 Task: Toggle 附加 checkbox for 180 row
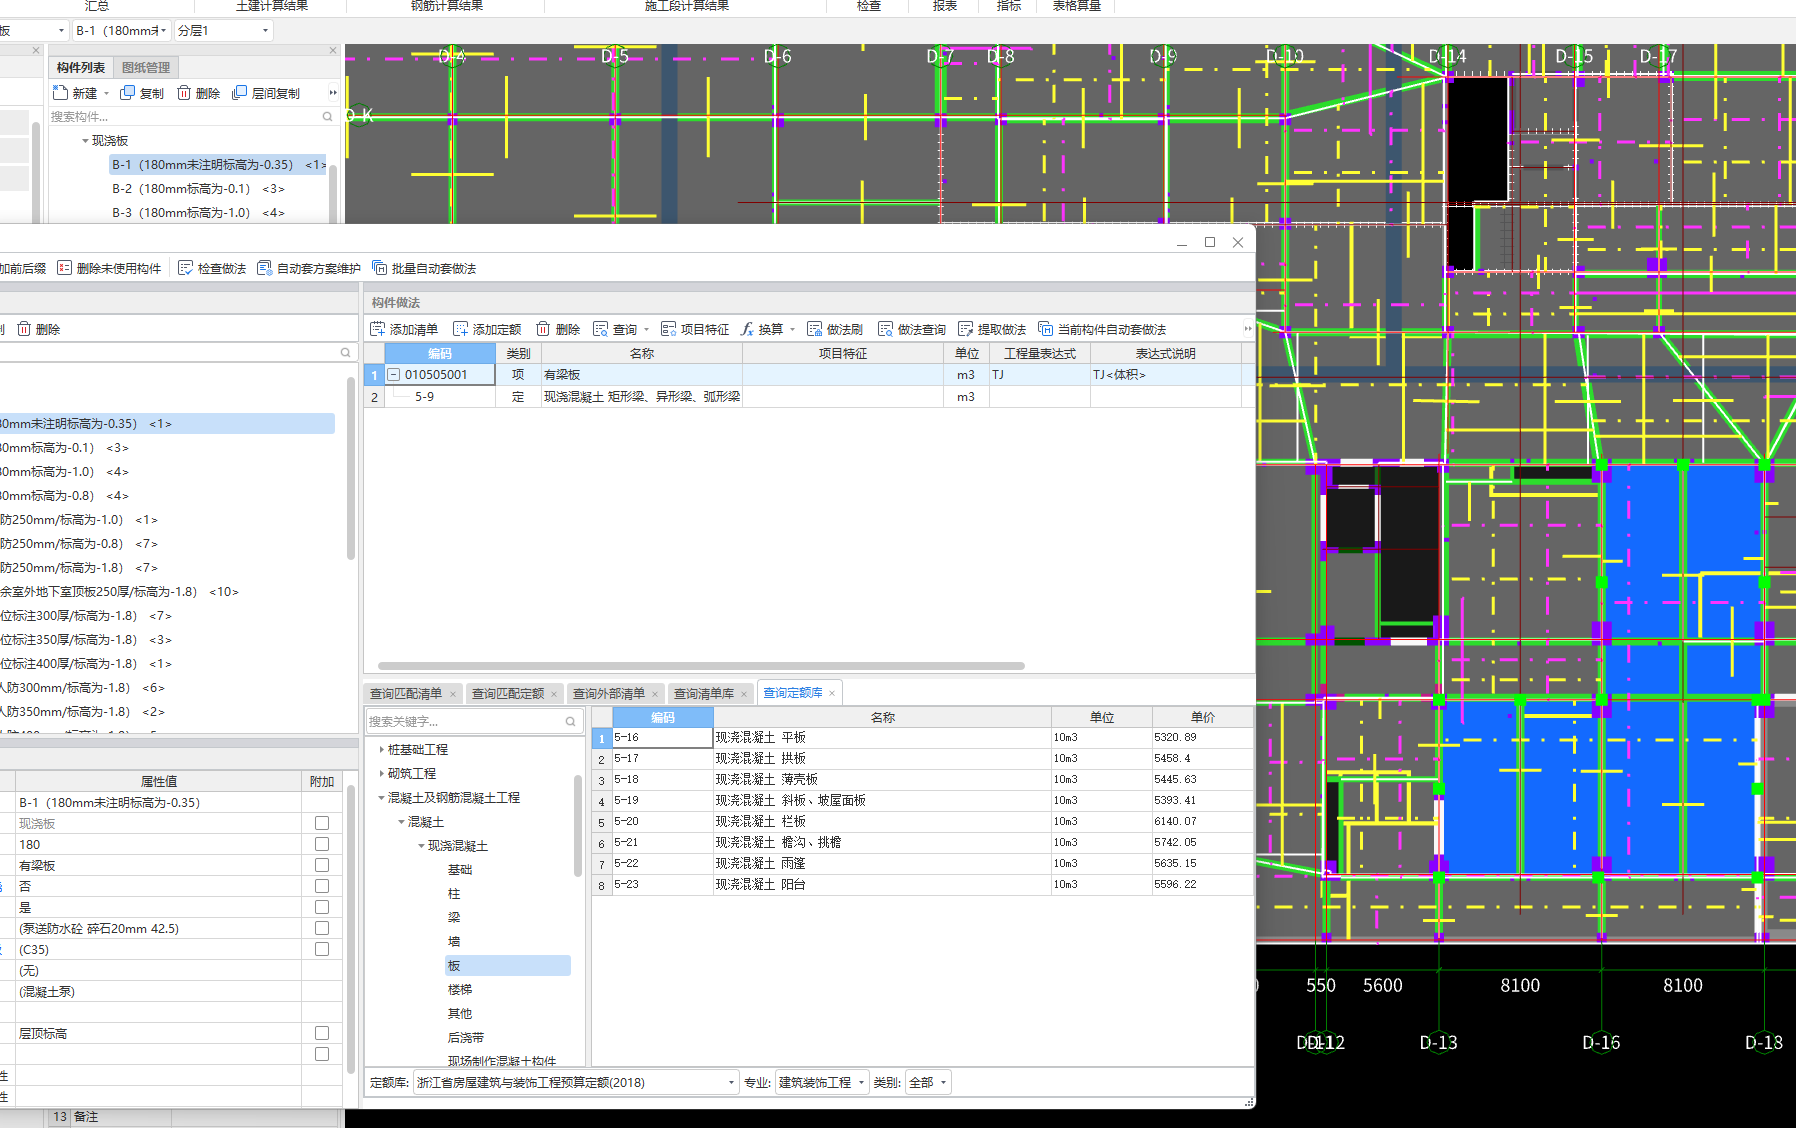(322, 844)
